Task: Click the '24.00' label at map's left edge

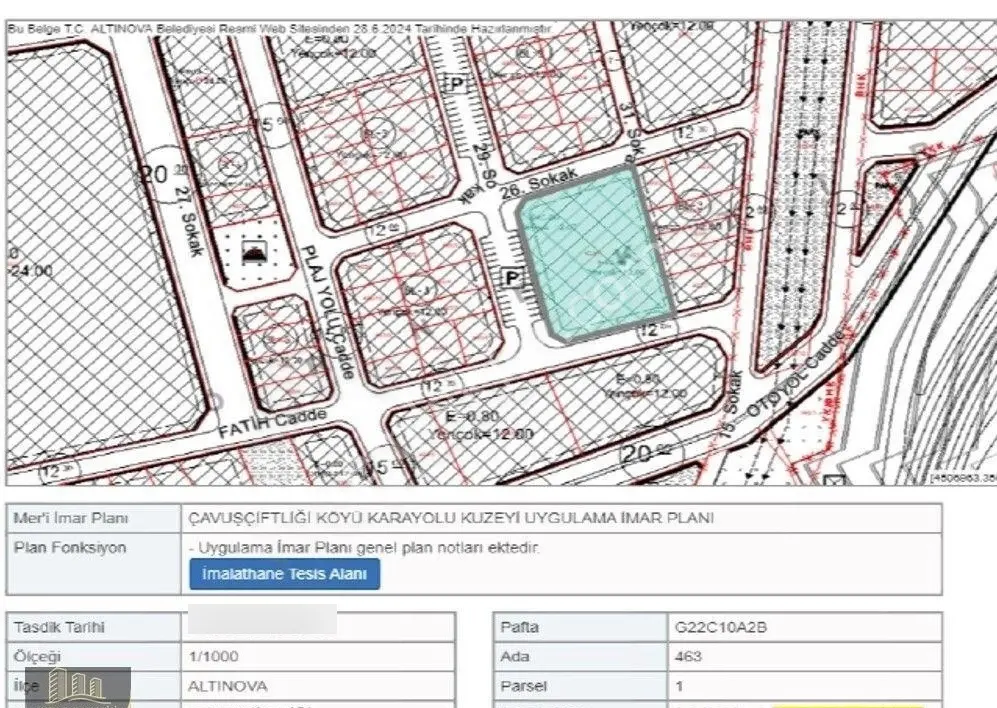Action: (31, 270)
